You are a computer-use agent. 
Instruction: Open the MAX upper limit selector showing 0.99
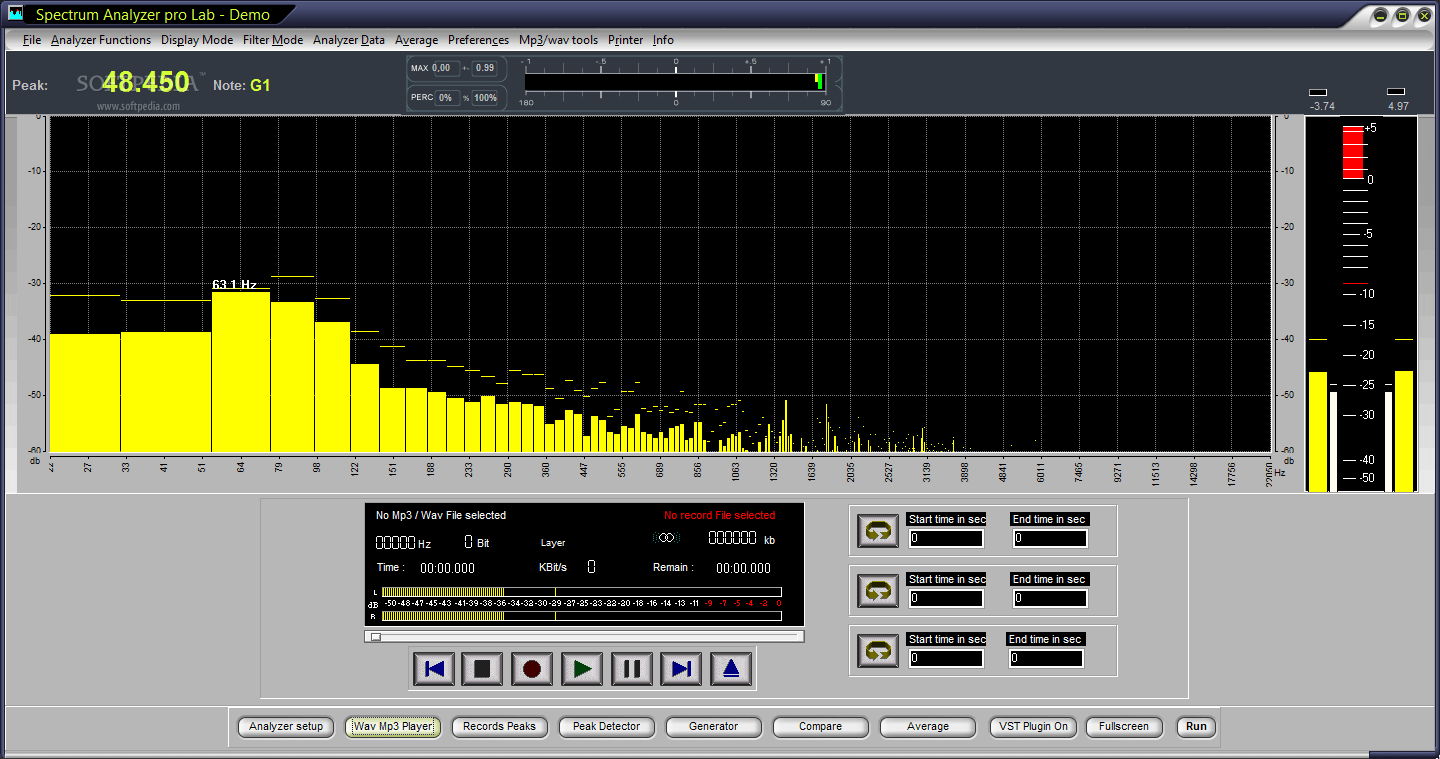click(484, 68)
